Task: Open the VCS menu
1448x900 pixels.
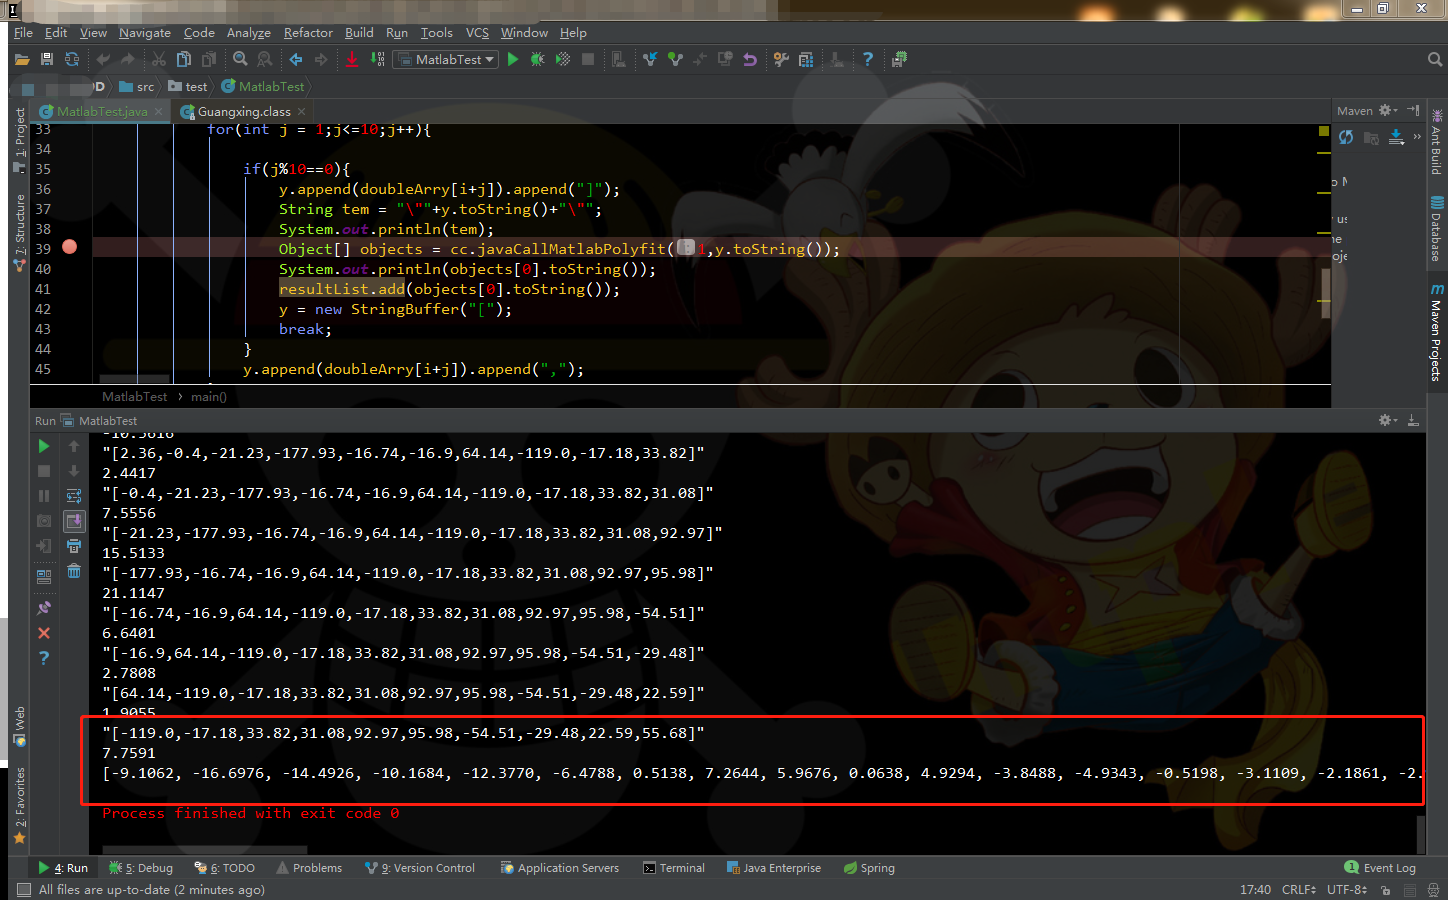Action: pyautogui.click(x=477, y=33)
